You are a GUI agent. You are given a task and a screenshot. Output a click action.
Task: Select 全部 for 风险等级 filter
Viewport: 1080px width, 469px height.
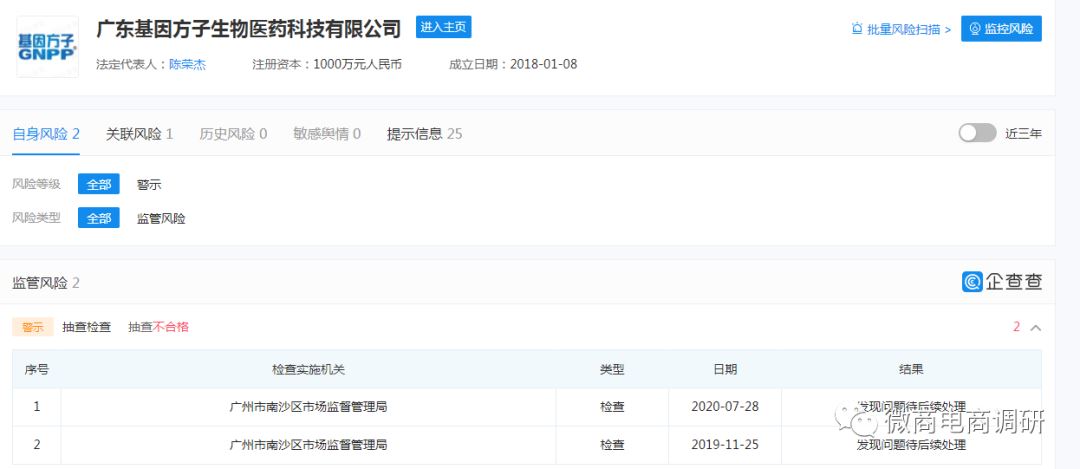click(98, 185)
